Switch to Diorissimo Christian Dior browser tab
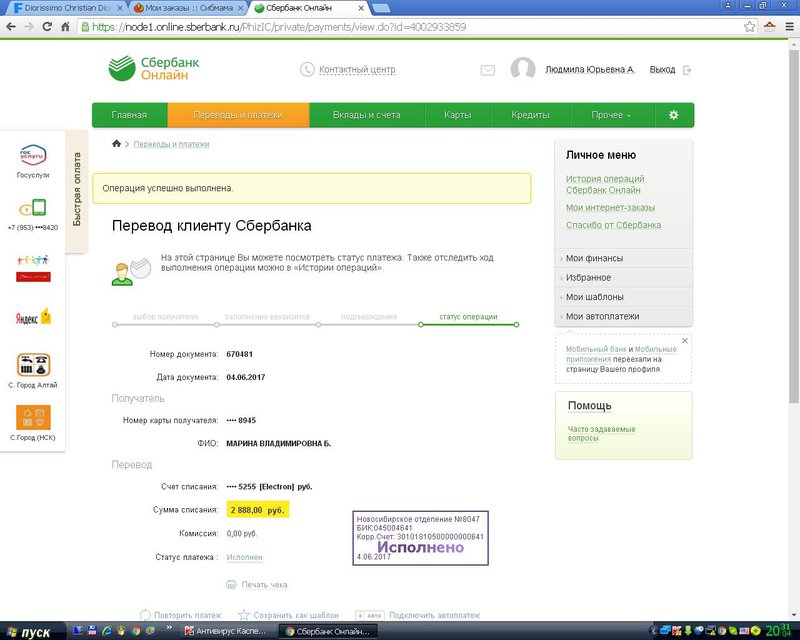 69,8
